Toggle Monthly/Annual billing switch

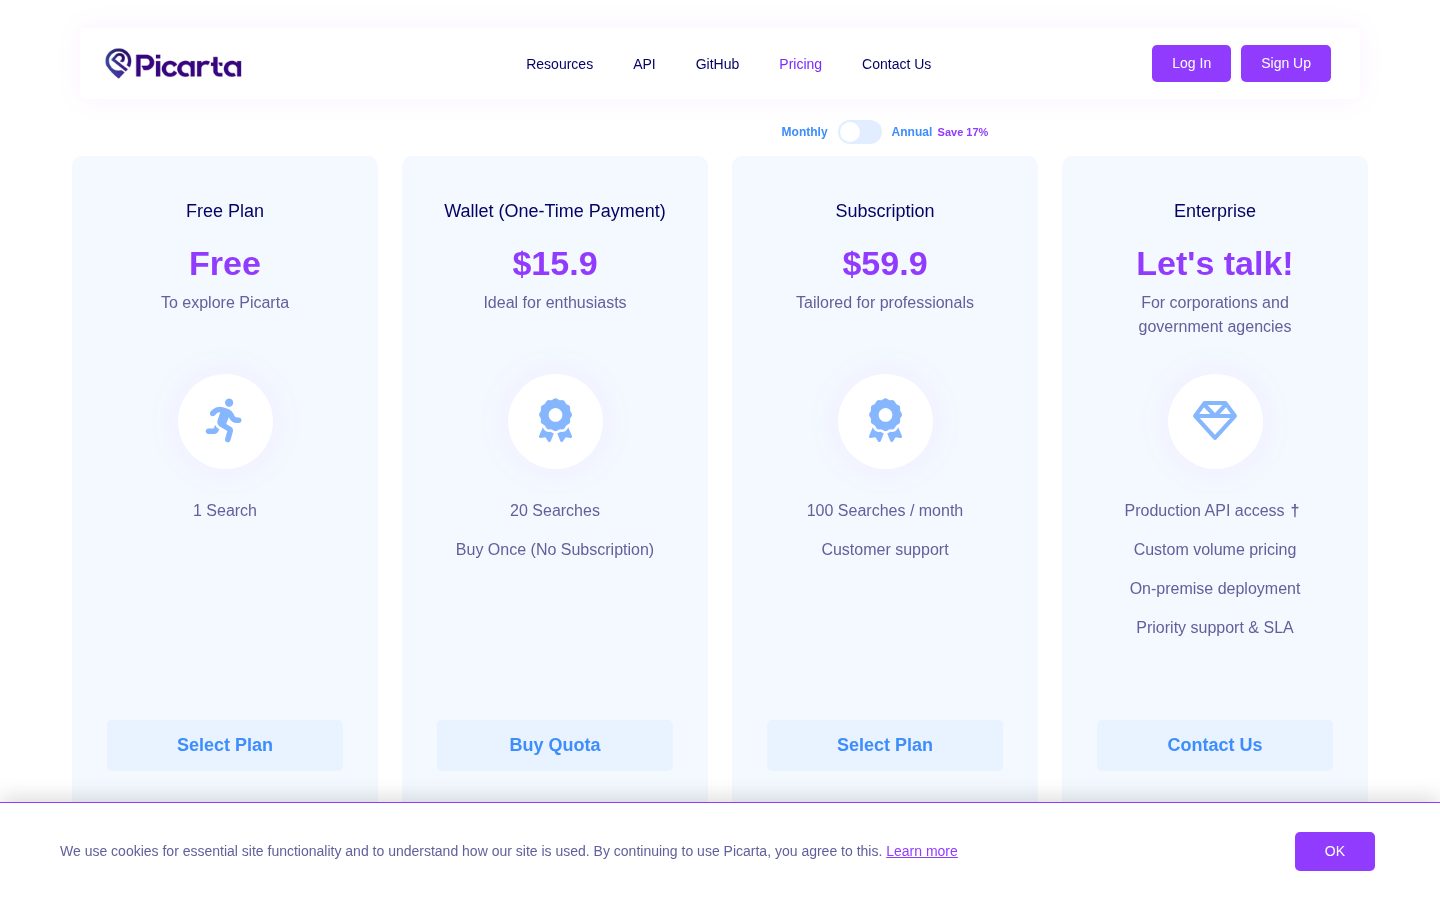tap(860, 132)
